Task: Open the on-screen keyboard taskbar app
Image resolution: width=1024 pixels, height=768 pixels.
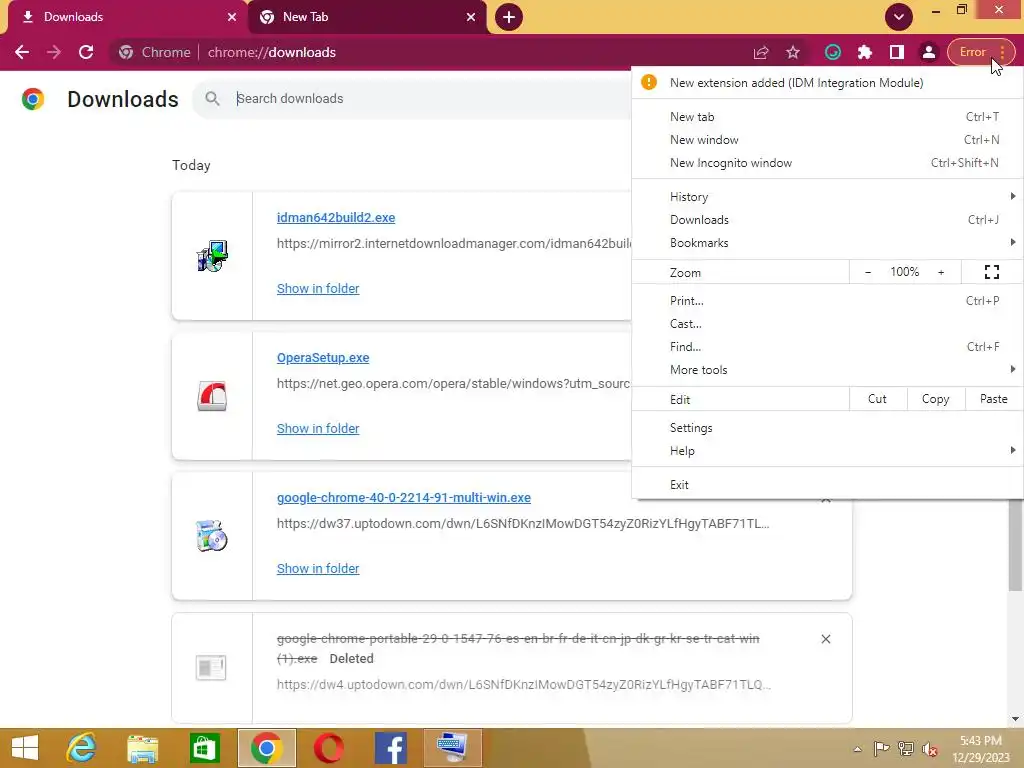Action: pyautogui.click(x=453, y=748)
